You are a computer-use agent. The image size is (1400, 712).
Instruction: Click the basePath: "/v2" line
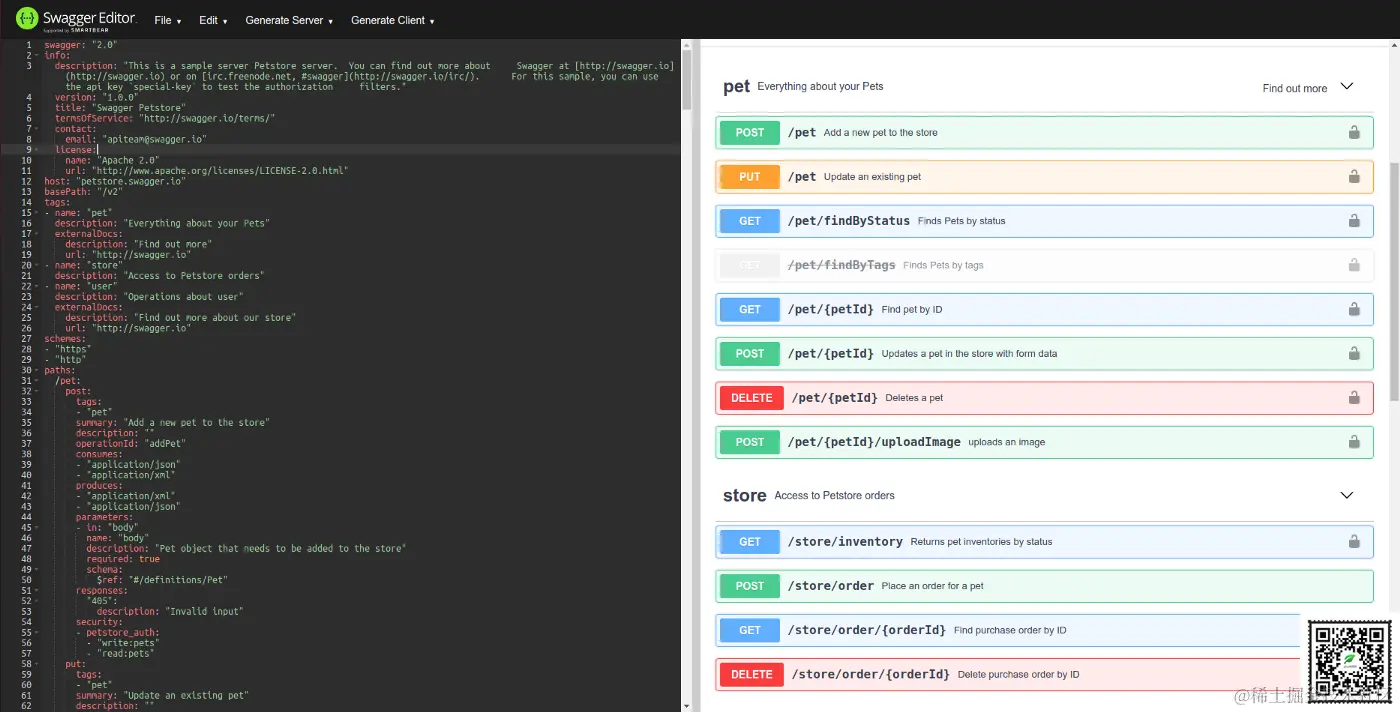point(83,192)
